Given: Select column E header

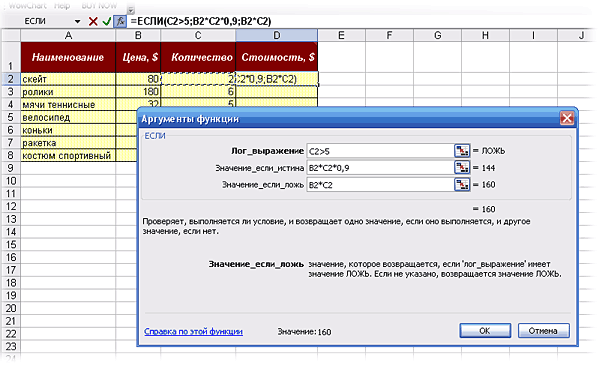Looking at the screenshot, I should 341,35.
